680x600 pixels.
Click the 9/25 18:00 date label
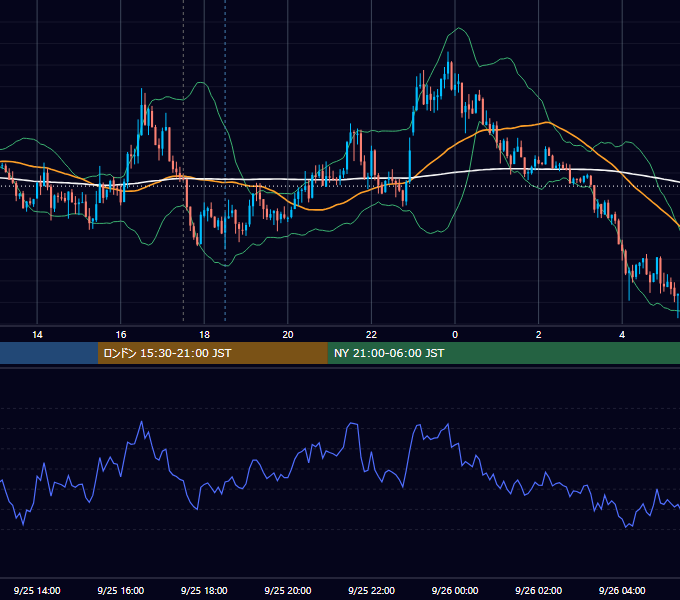pyautogui.click(x=204, y=590)
